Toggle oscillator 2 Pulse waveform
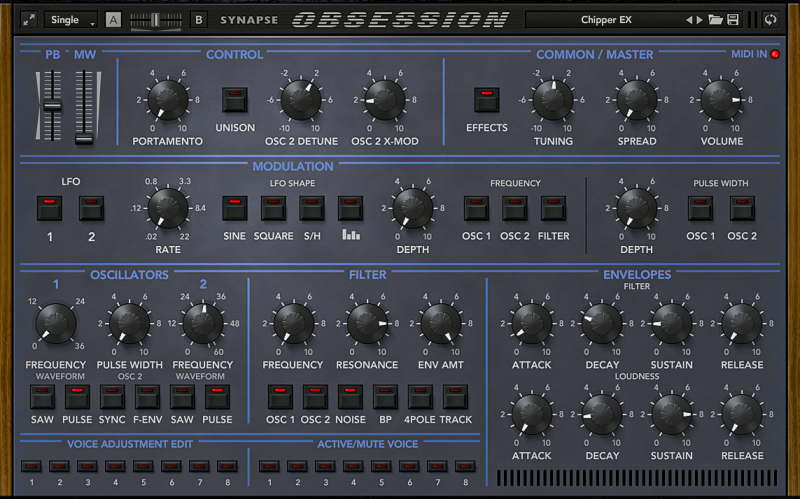Screen dimensions: 800x499 point(217,397)
